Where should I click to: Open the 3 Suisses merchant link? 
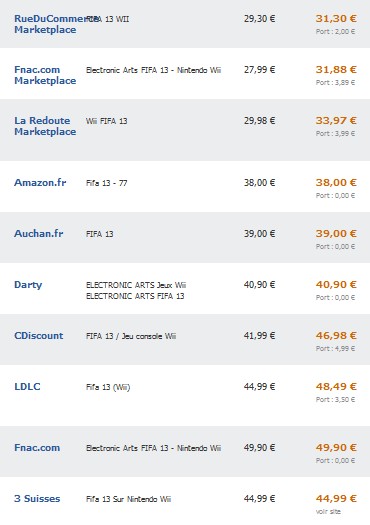37,499
